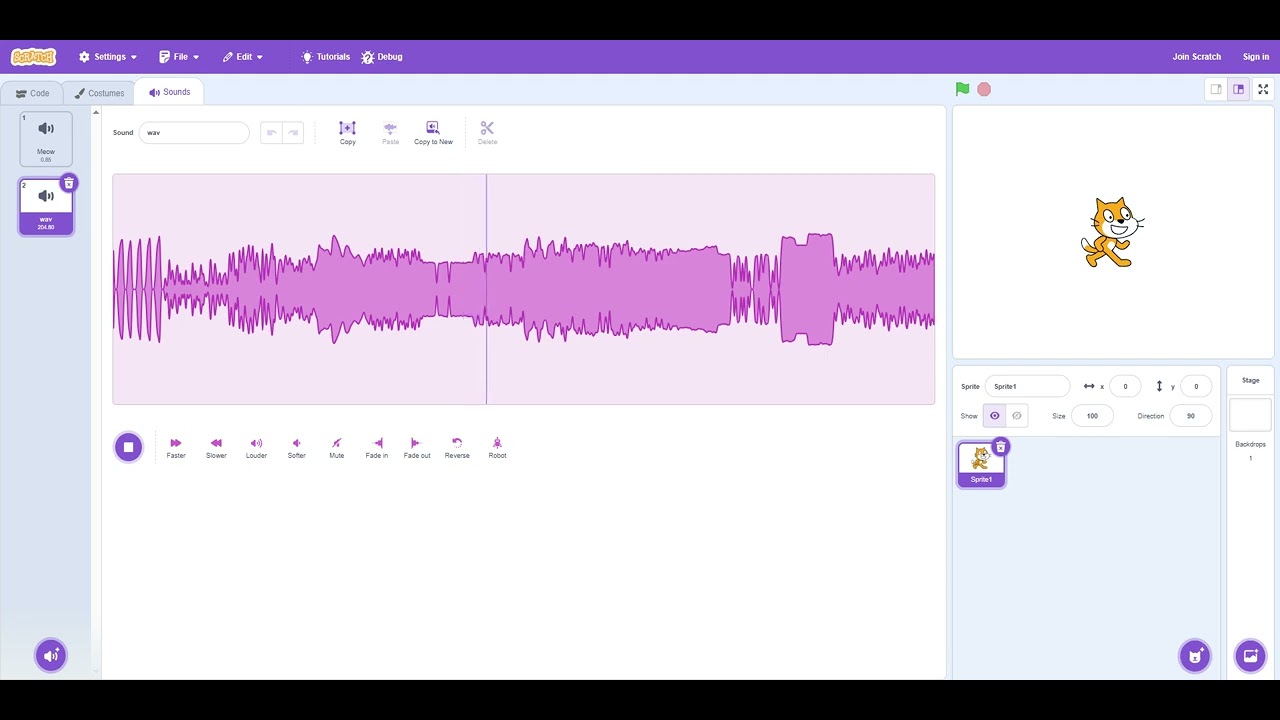Click the Delete scissors tool
The width and height of the screenshot is (1280, 720).
click(x=487, y=132)
